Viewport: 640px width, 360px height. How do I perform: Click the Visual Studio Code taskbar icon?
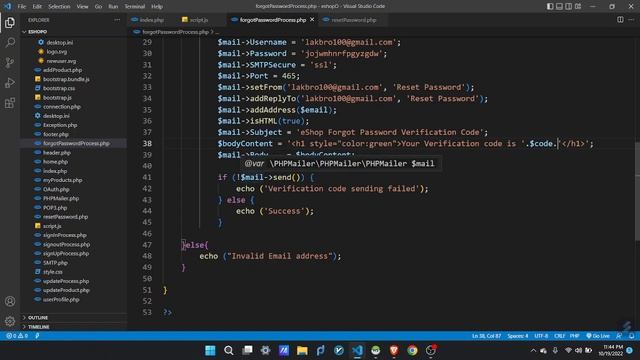(357, 350)
